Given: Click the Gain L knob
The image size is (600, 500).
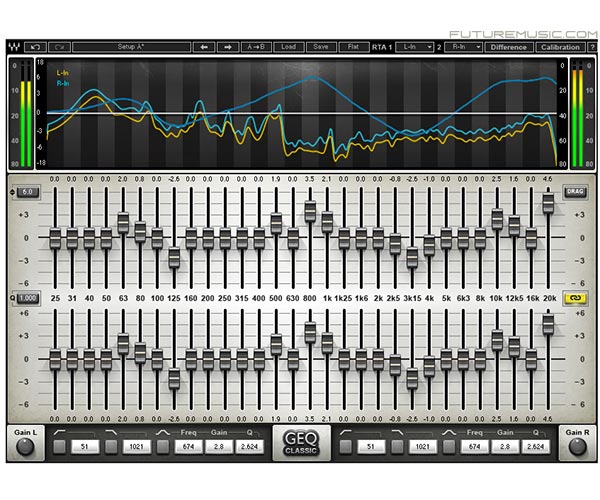Looking at the screenshot, I should coord(25,446).
